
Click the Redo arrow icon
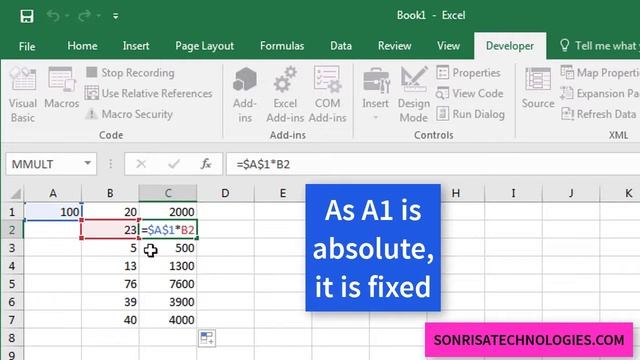coord(84,16)
